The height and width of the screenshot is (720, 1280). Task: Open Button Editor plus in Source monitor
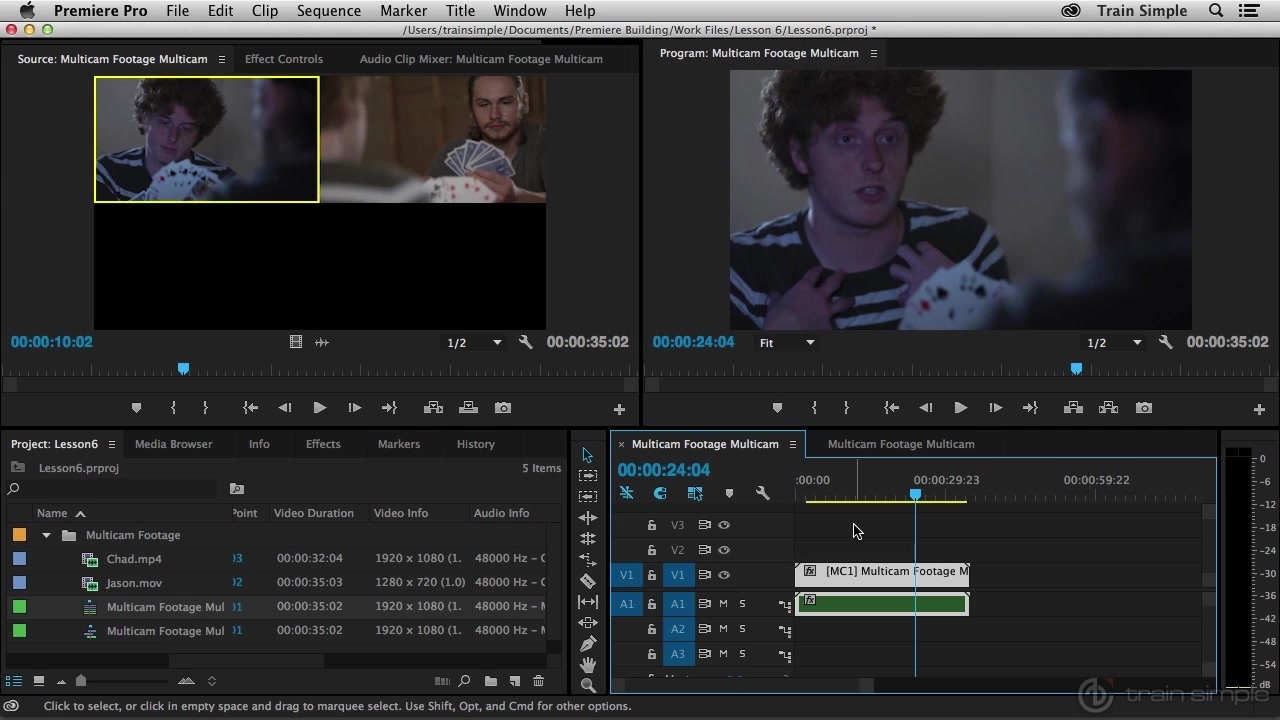(619, 409)
